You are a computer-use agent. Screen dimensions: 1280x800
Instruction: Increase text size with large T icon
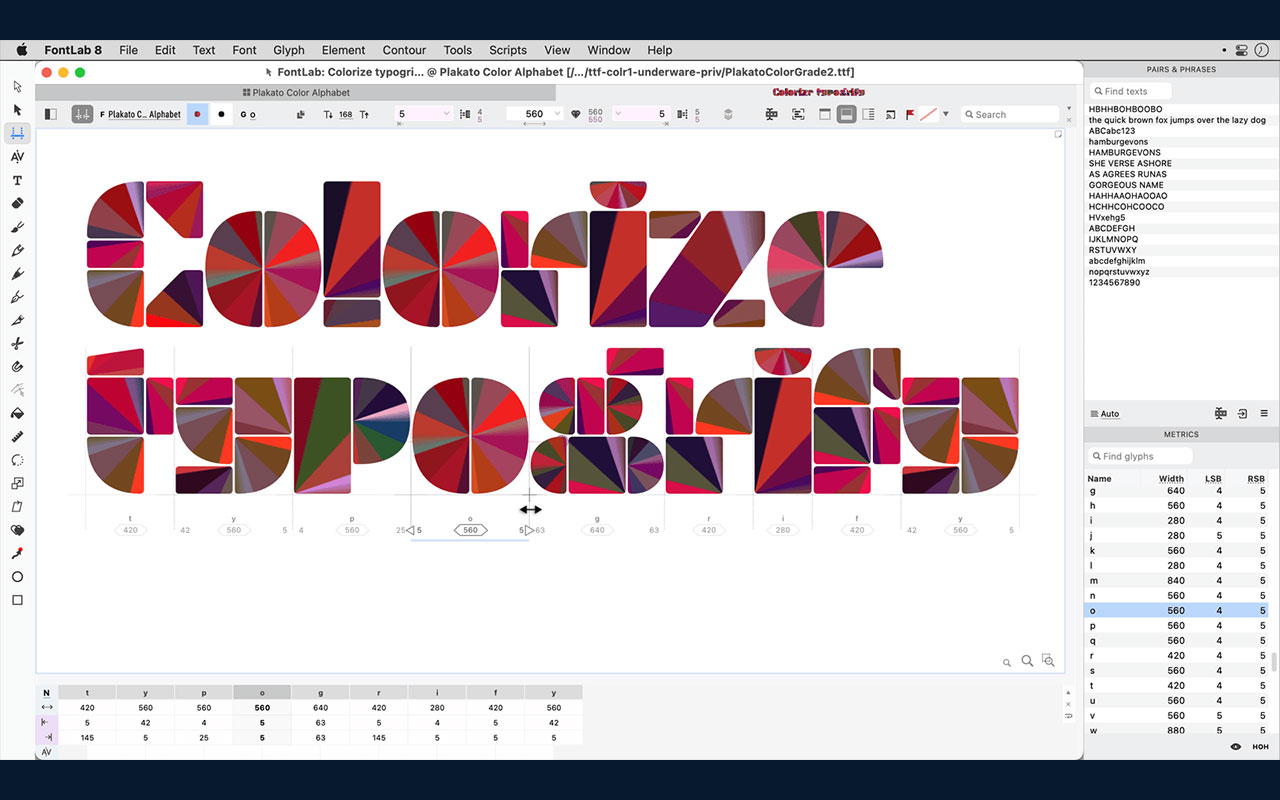364,114
